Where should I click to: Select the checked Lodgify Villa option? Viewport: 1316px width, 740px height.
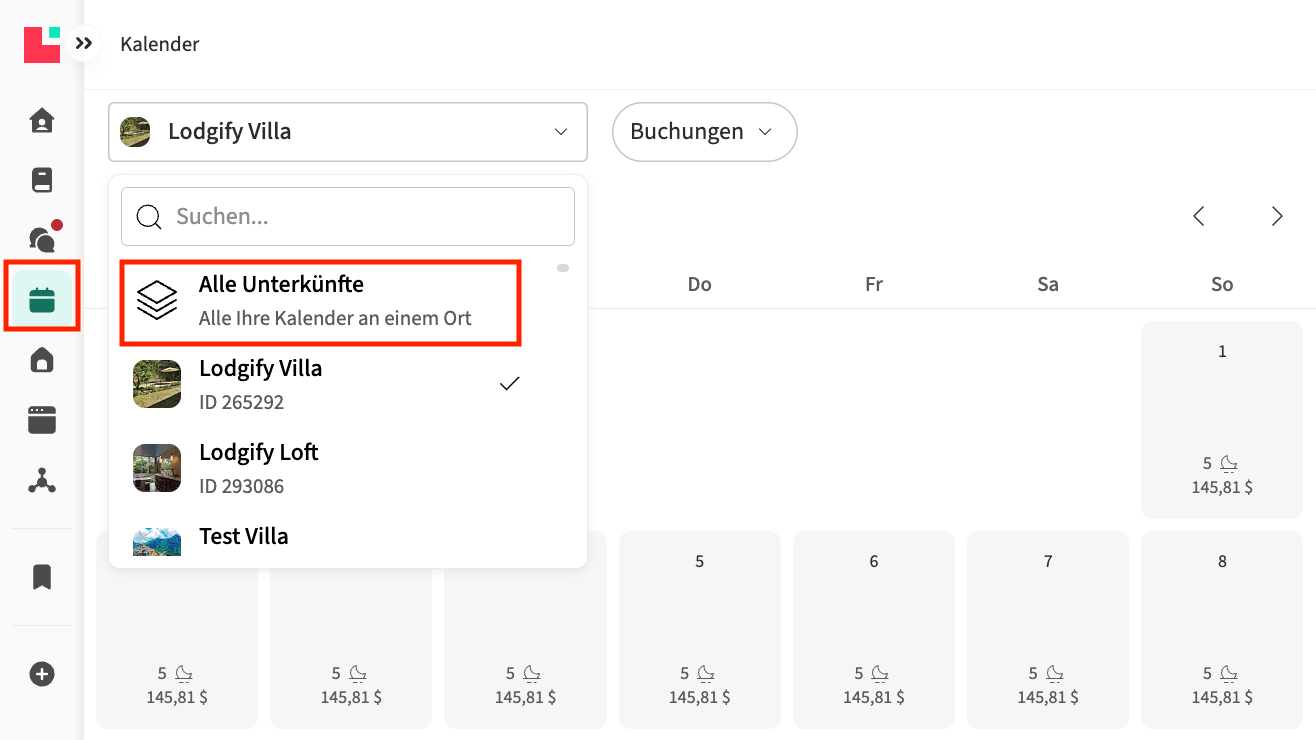[320, 384]
